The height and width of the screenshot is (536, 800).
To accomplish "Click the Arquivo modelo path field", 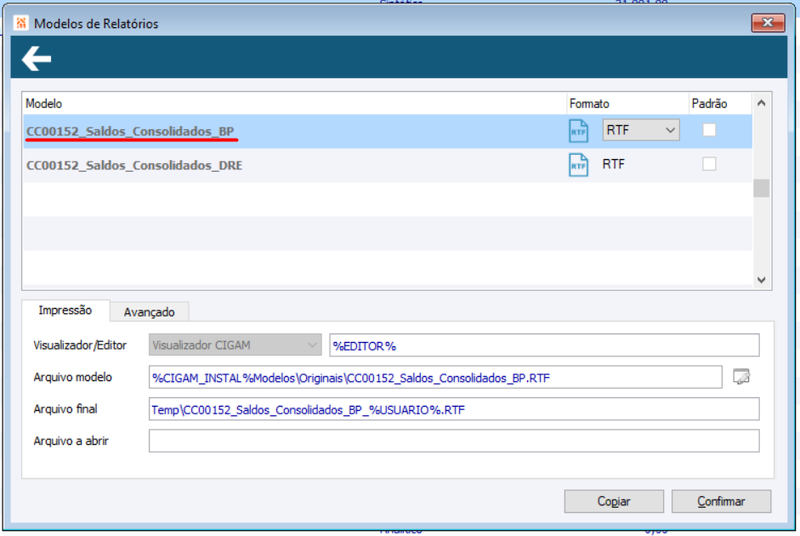I will point(435,377).
